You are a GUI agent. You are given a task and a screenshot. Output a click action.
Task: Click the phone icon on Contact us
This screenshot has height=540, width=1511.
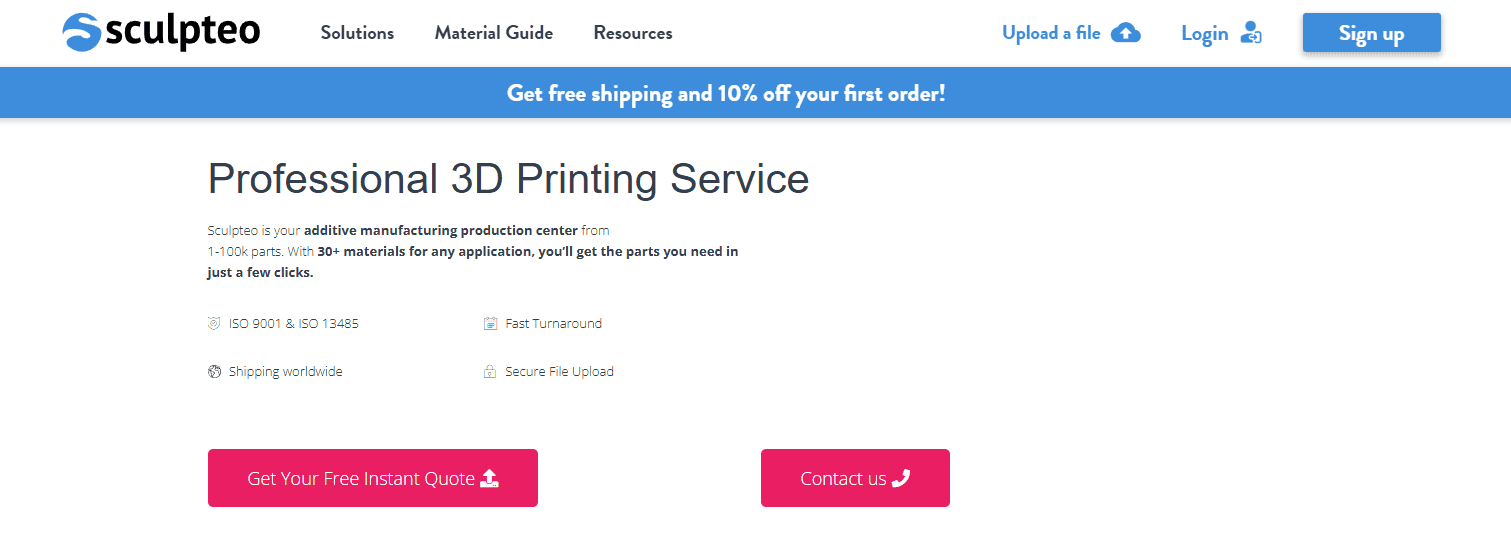pos(901,478)
